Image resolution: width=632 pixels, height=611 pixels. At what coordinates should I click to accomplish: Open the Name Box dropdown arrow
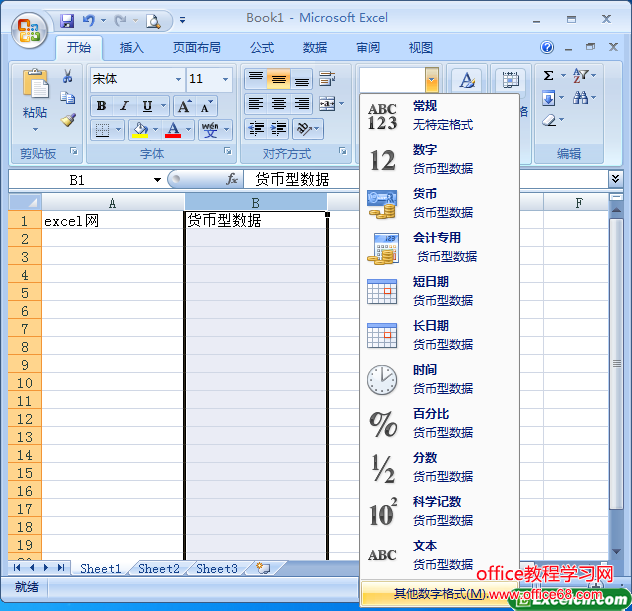coord(157,180)
